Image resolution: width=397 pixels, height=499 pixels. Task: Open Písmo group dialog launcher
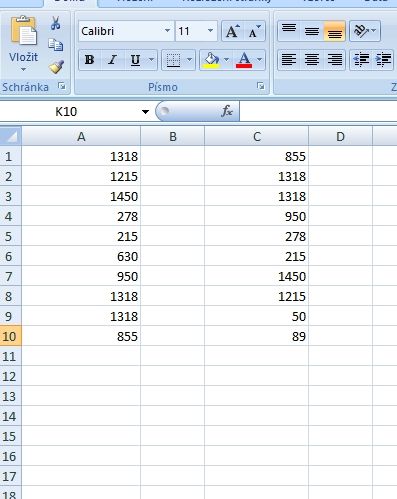click(261, 86)
